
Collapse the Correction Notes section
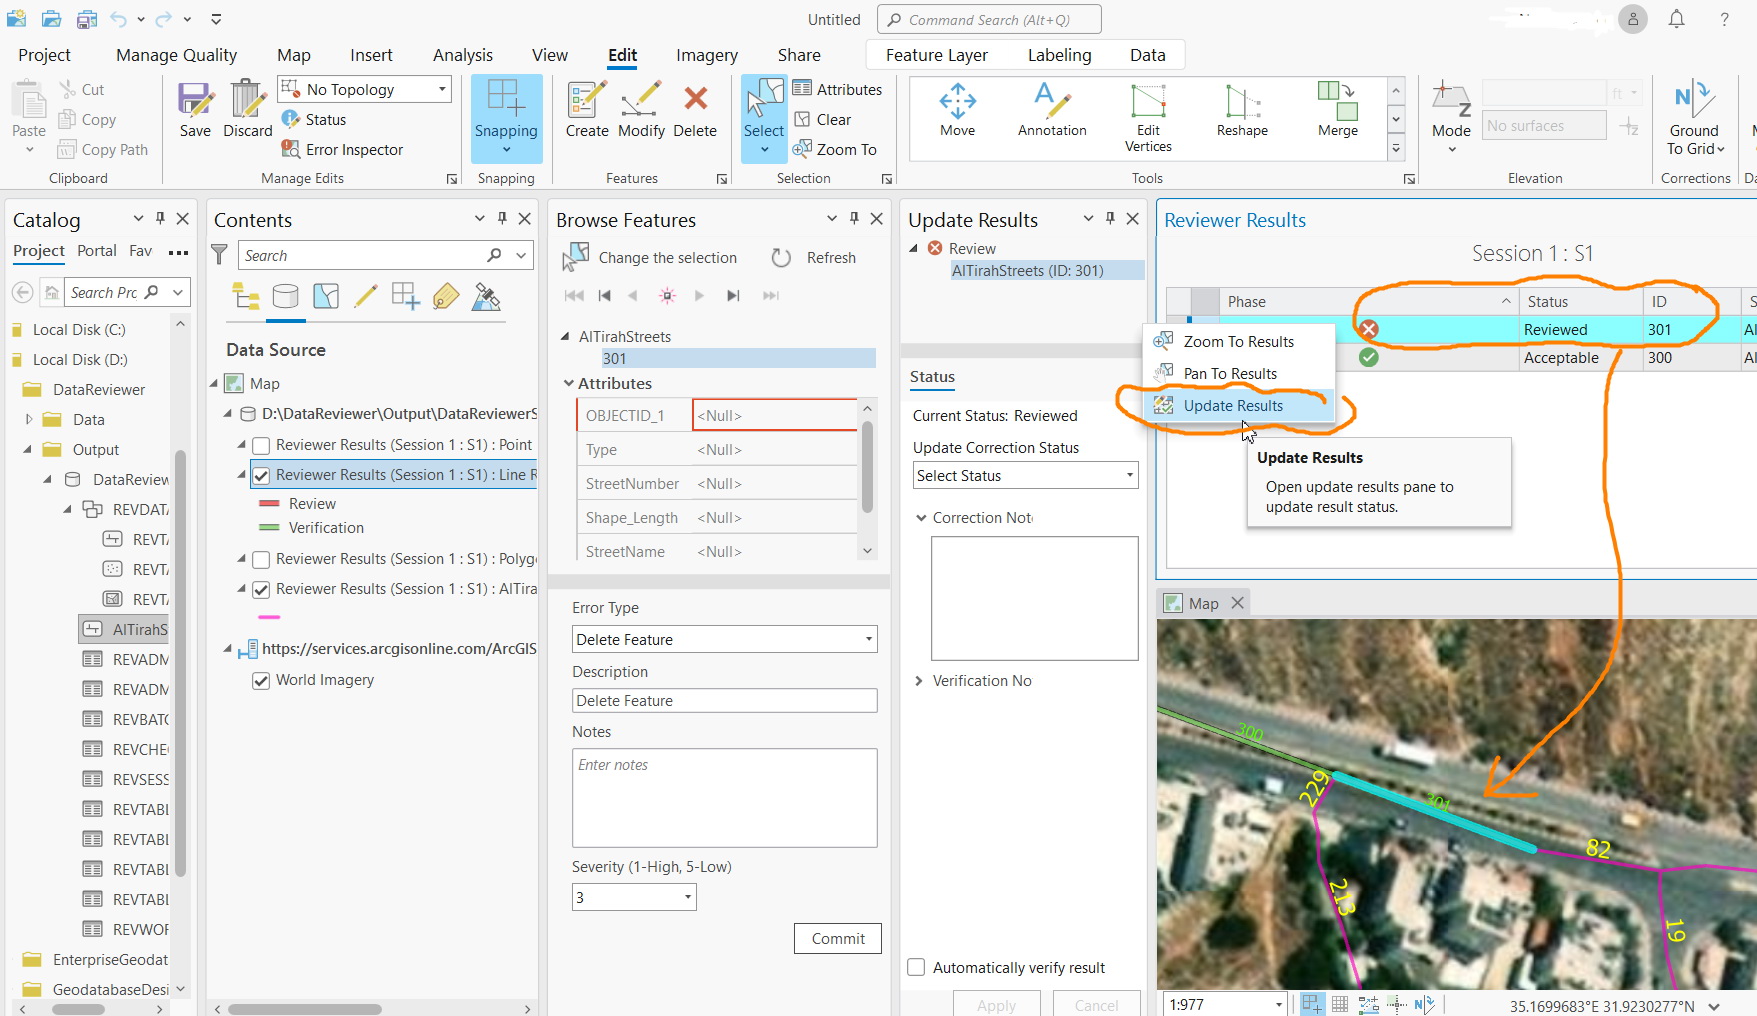(921, 517)
